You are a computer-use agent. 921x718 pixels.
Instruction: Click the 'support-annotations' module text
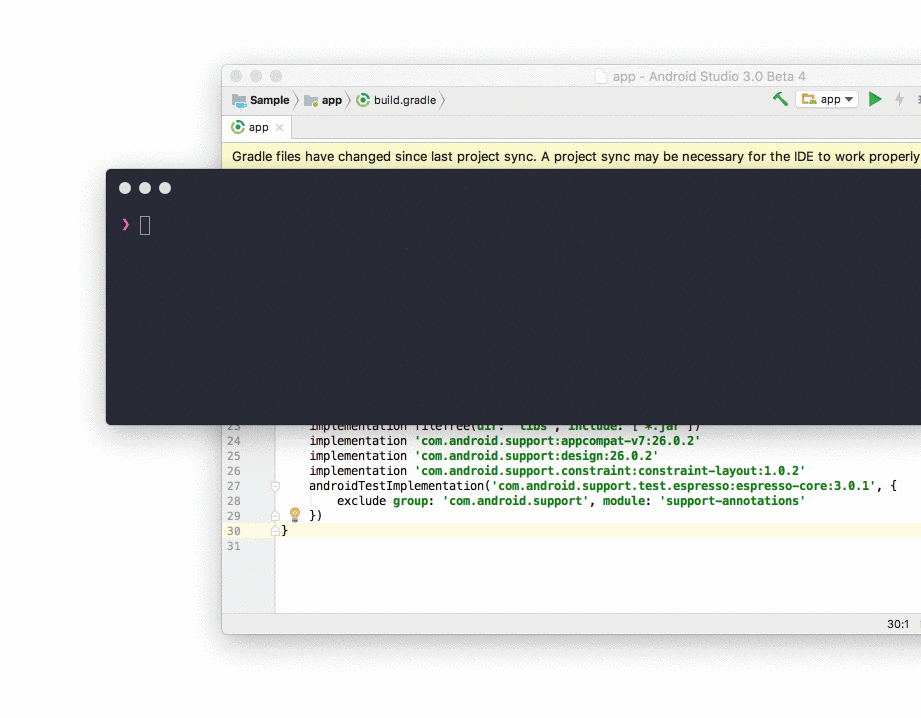pyautogui.click(x=732, y=501)
